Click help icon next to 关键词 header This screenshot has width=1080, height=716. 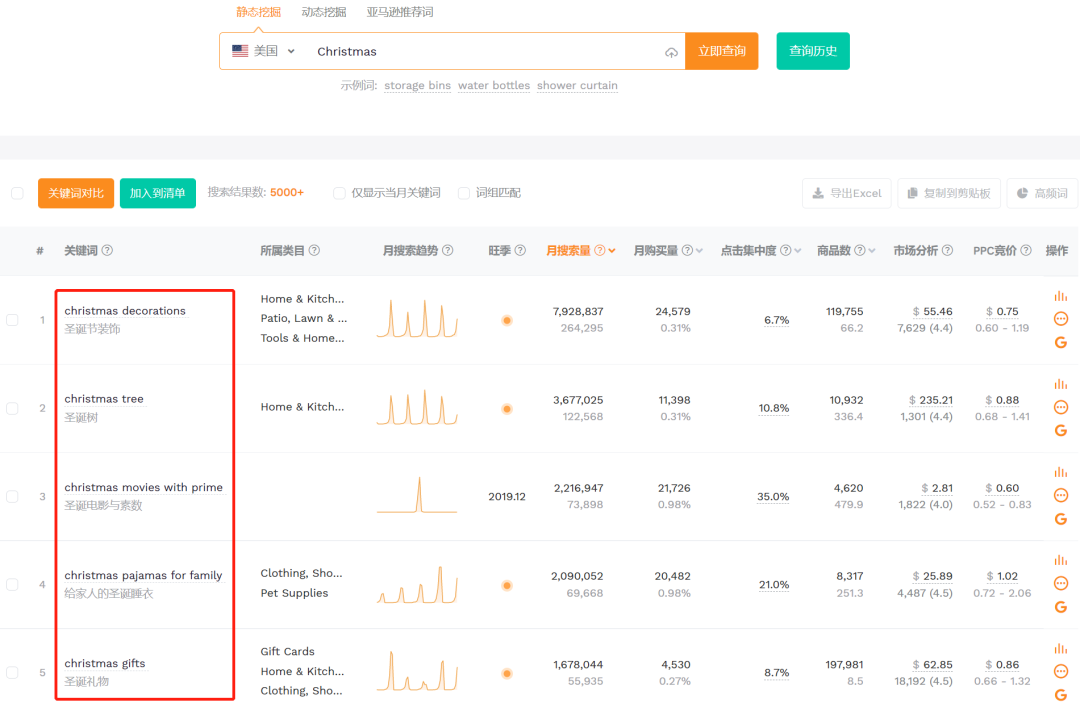point(107,251)
